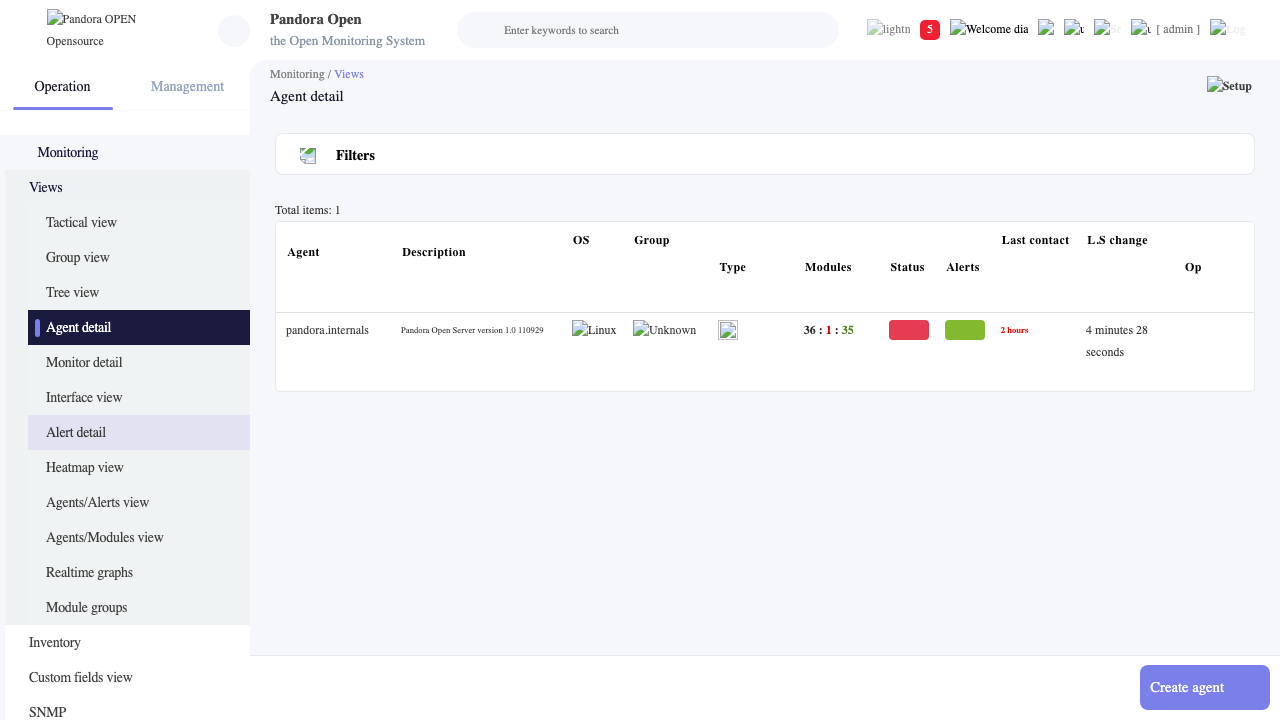Click the Status column header
Screen dimensions: 1280x720
coord(907,267)
